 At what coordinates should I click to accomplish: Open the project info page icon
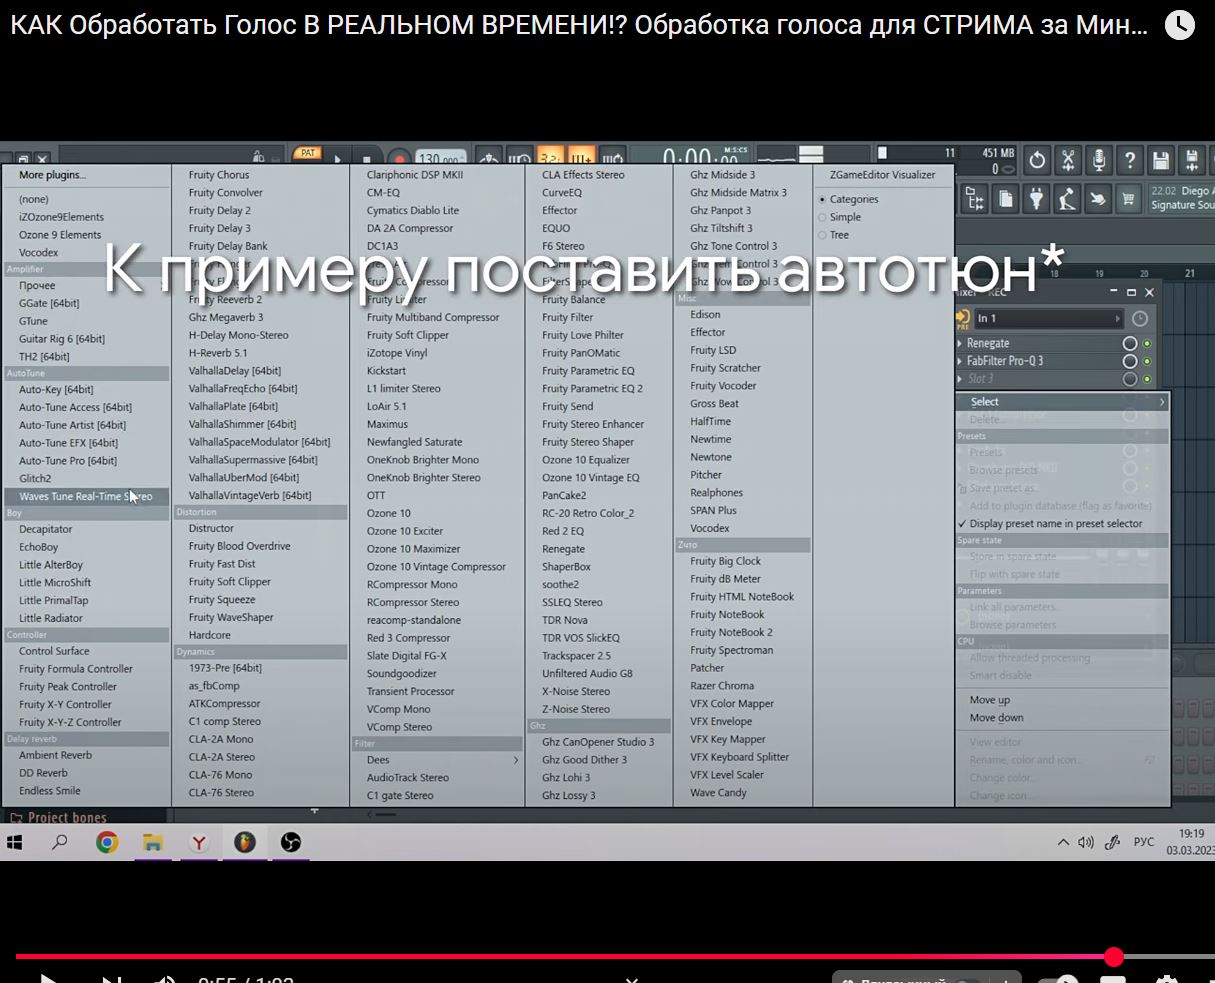pos(1005,199)
